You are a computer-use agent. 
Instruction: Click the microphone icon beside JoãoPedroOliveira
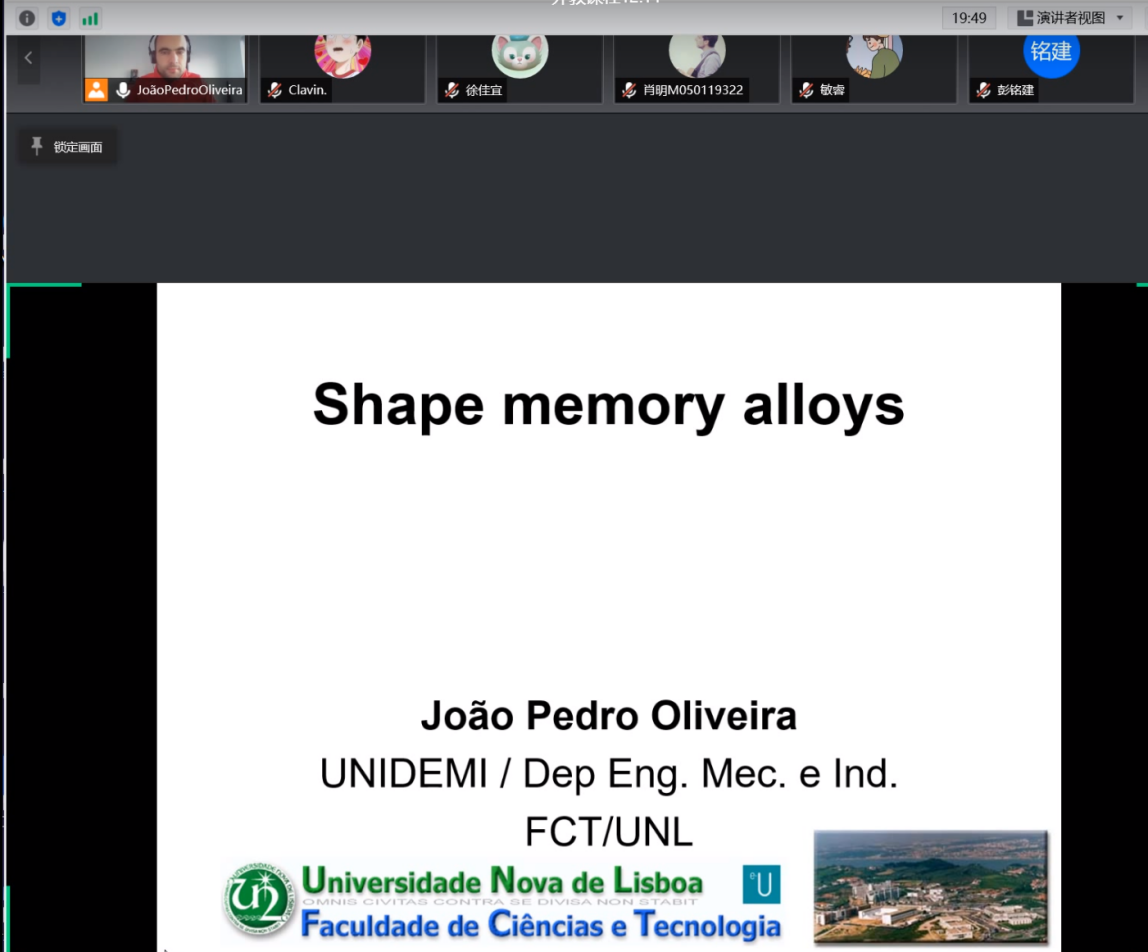123,90
